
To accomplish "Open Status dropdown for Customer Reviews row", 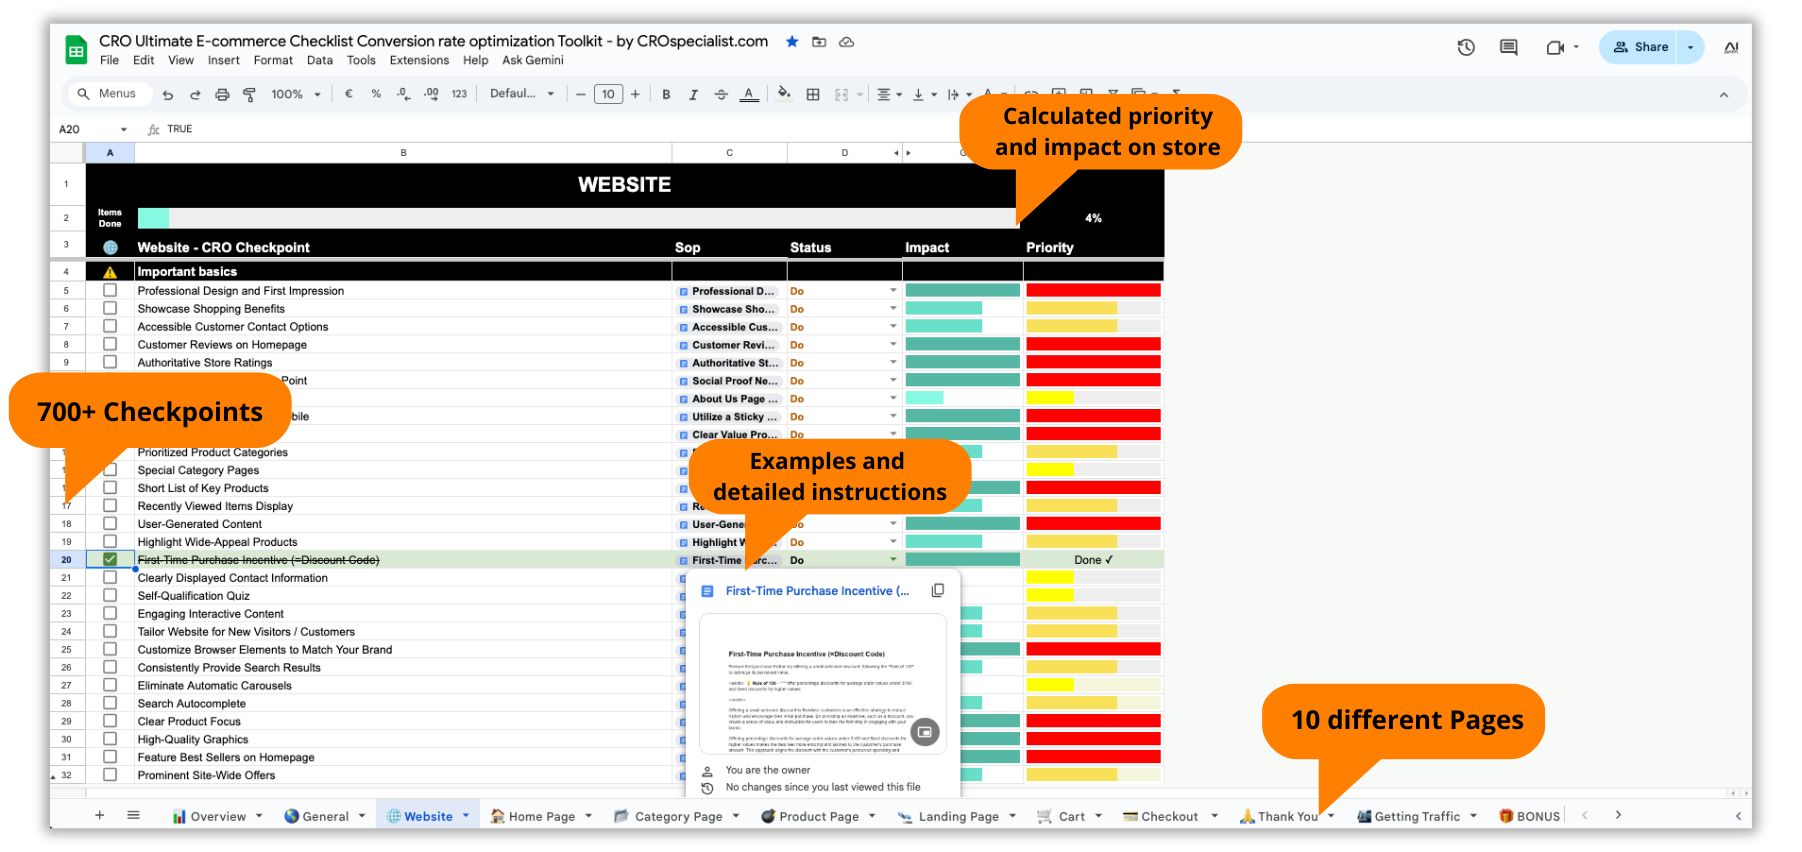I will click(893, 344).
